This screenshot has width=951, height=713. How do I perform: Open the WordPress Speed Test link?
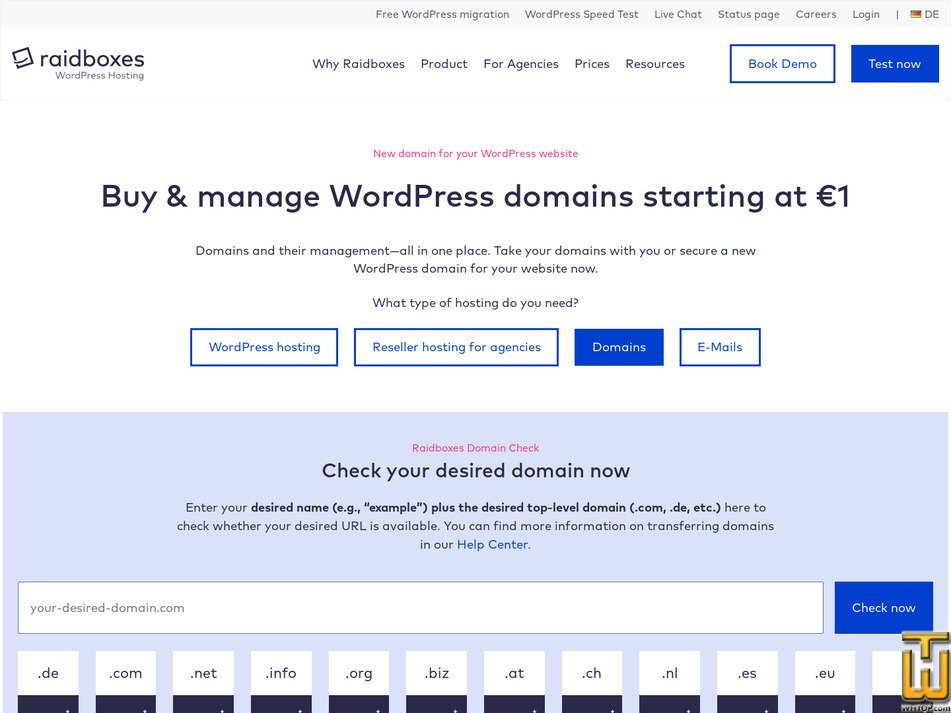point(581,14)
